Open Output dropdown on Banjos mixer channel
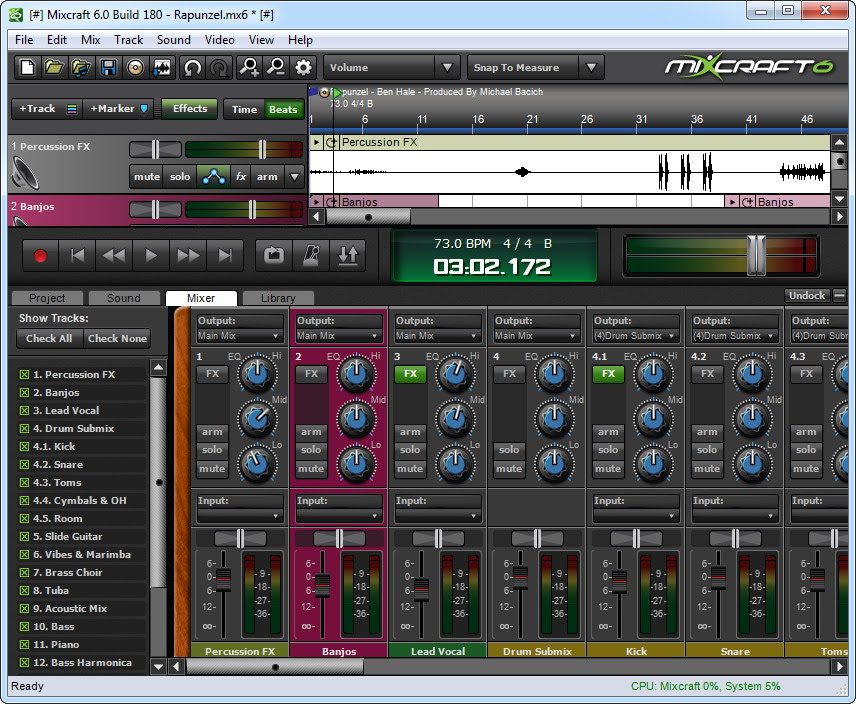856x704 pixels. 338,336
